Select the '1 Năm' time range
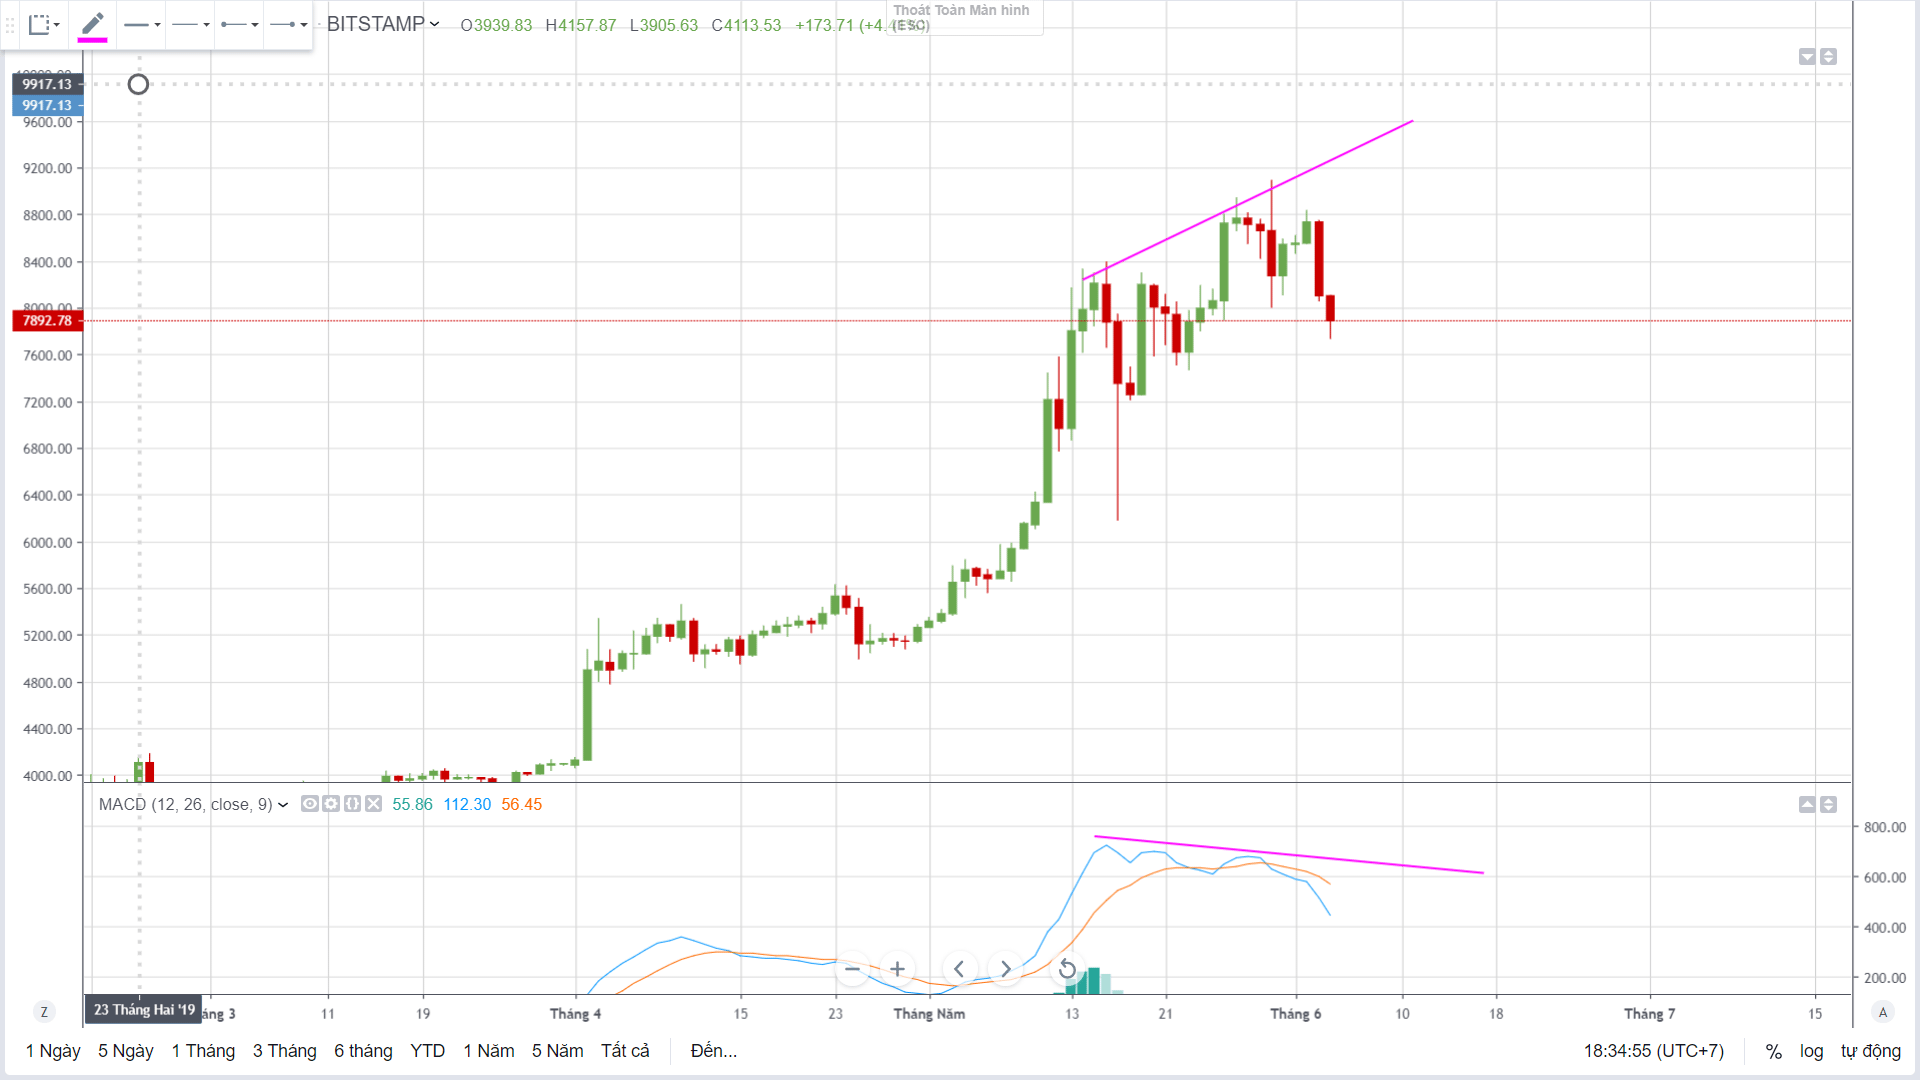1920x1080 pixels. 489,1051
